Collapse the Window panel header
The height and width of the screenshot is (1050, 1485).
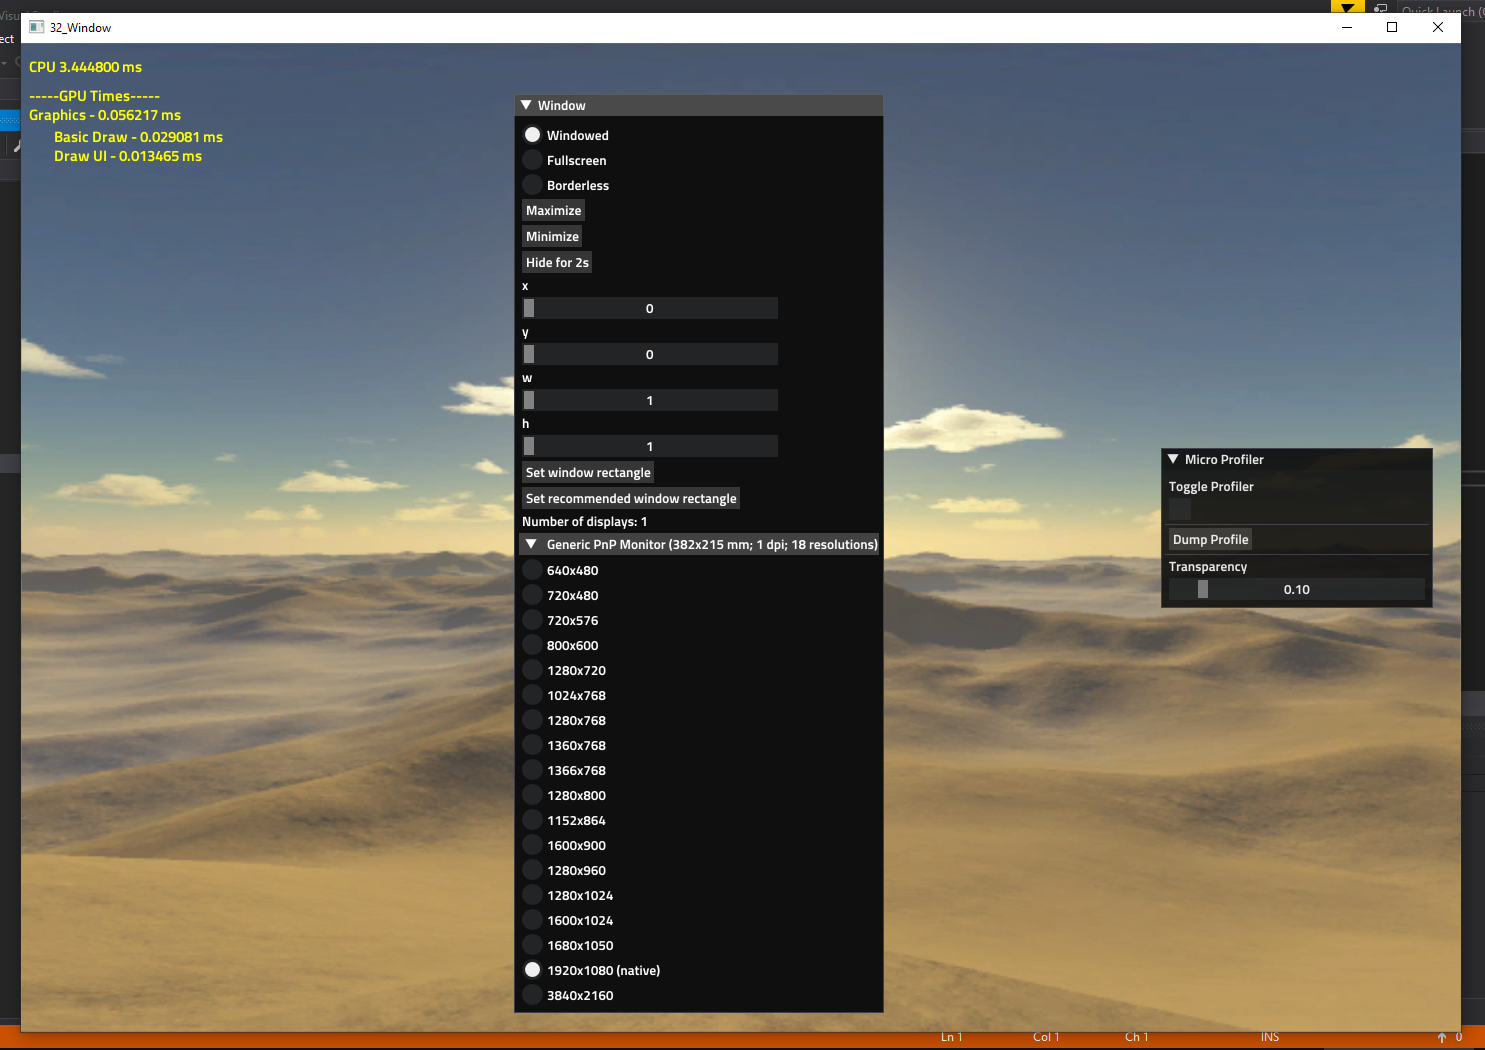pyautogui.click(x=526, y=105)
